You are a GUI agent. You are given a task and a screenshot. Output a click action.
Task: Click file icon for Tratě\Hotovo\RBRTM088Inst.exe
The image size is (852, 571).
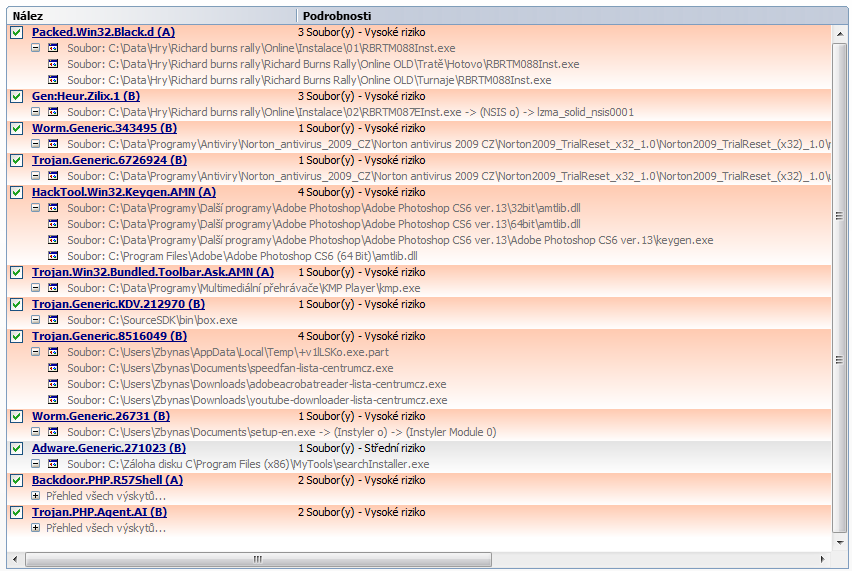[x=53, y=64]
